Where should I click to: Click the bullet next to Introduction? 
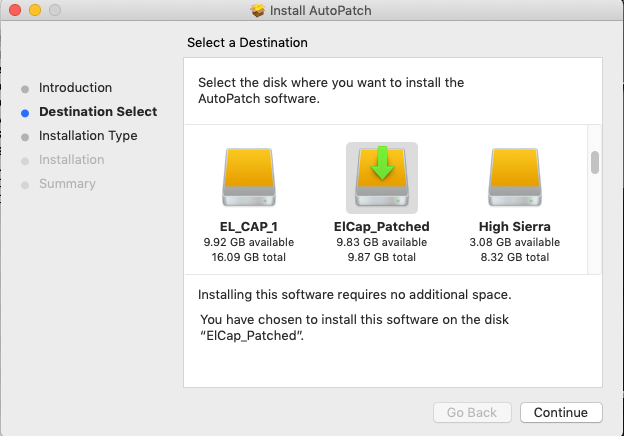point(25,88)
